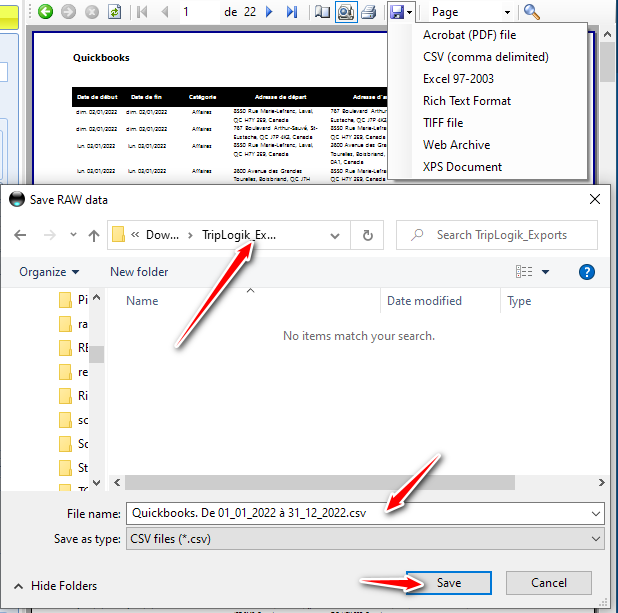The image size is (618, 613).
Task: Click the File name text field
Action: click(358, 513)
